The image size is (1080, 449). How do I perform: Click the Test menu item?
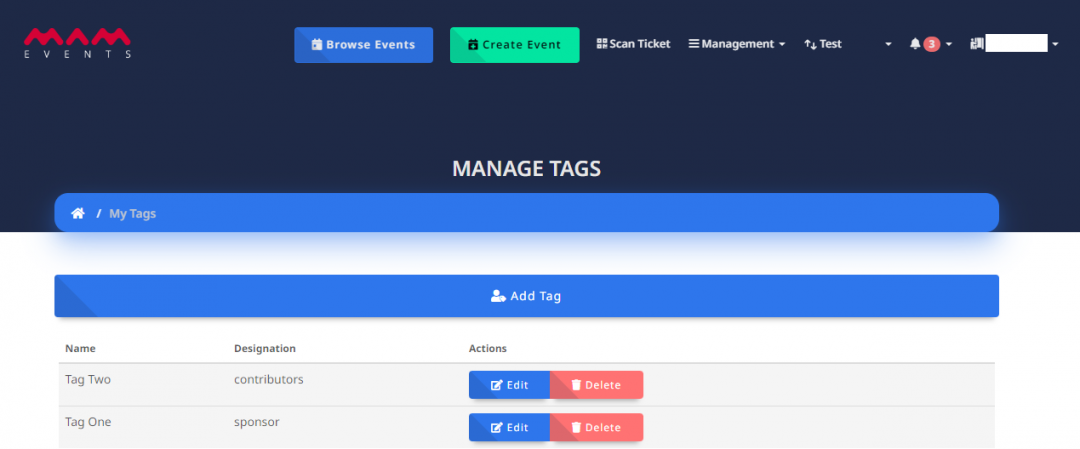(x=822, y=44)
